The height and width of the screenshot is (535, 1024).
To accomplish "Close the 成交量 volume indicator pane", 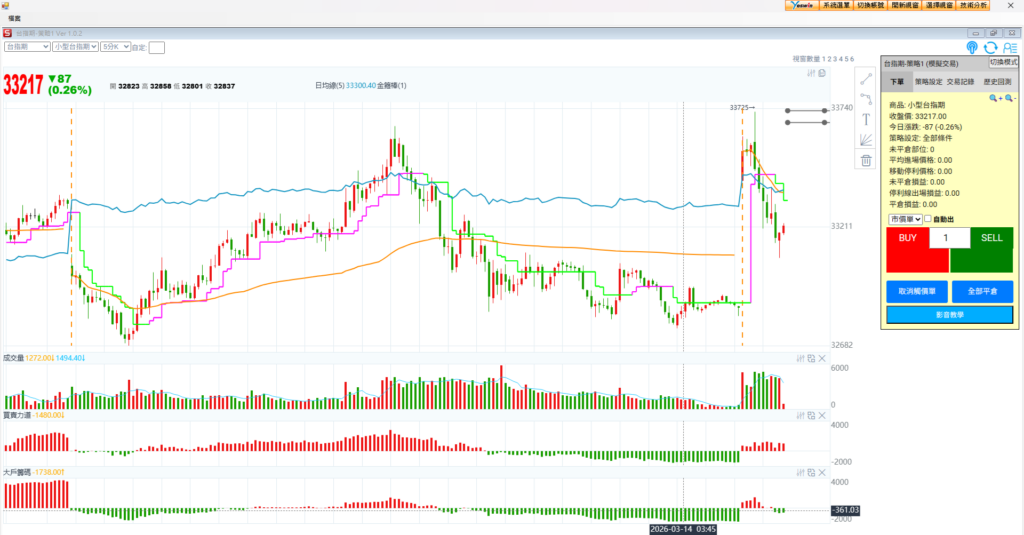I will [822, 358].
